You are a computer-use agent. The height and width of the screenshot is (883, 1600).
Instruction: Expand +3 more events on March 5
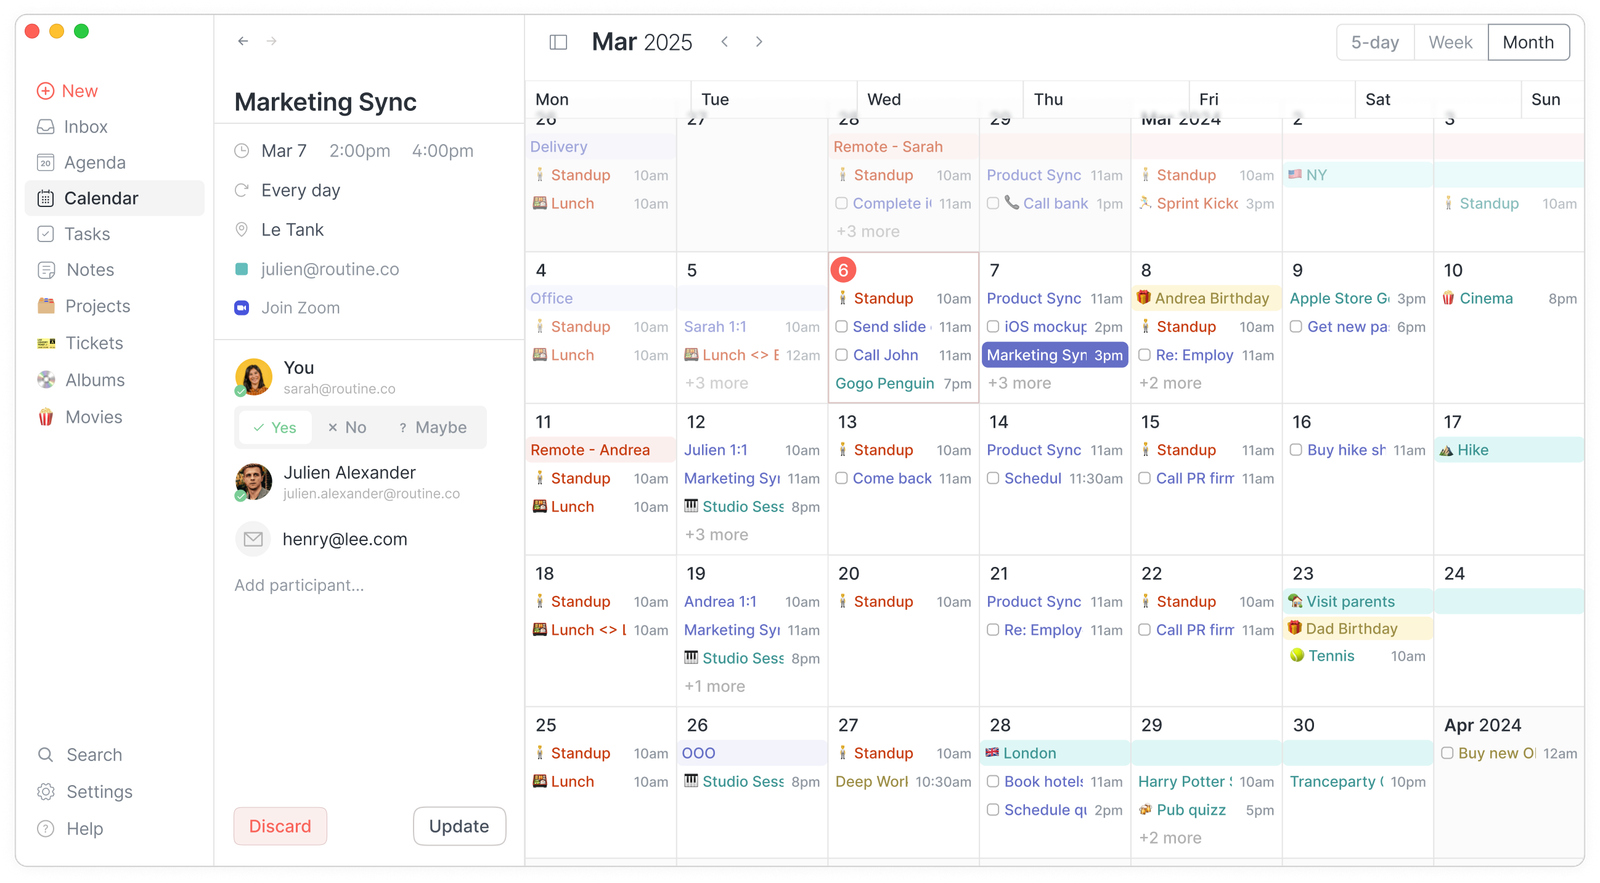coord(716,383)
